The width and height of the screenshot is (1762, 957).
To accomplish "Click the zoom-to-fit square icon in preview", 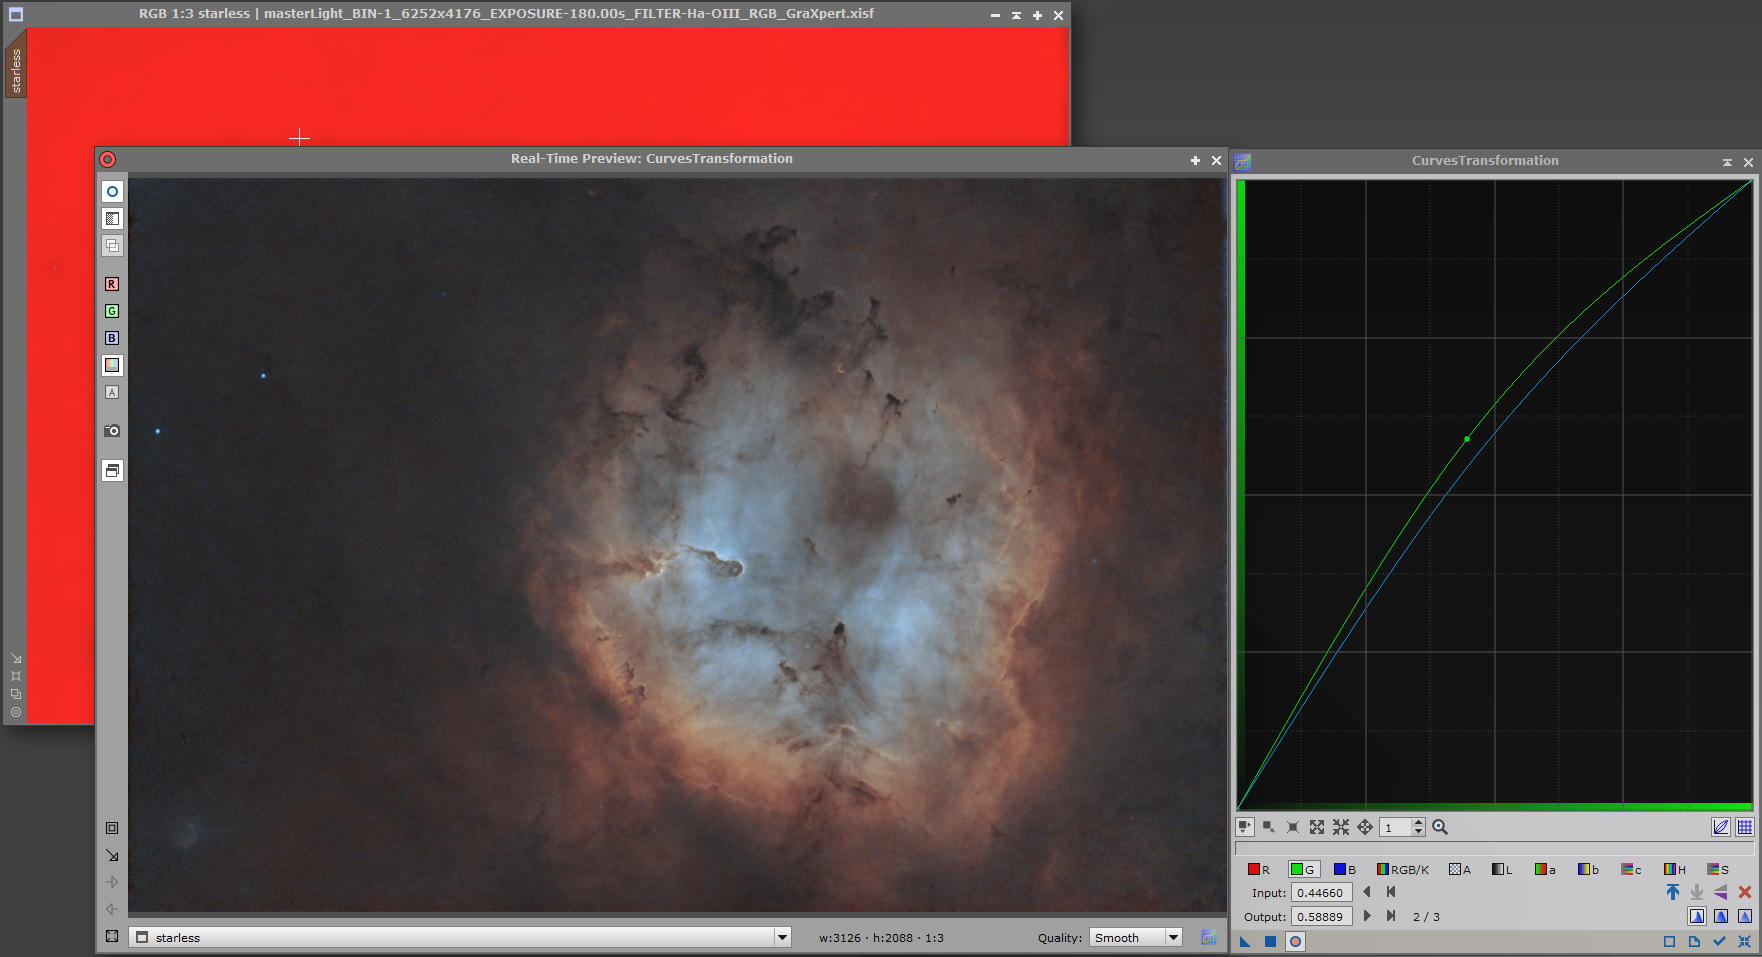I will tap(112, 828).
